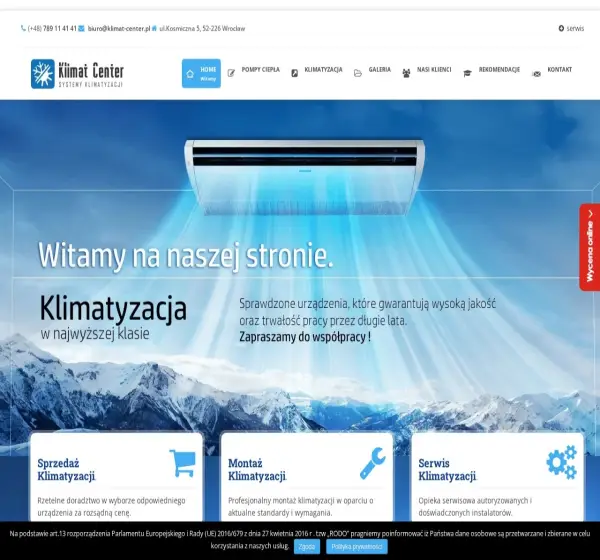The width and height of the screenshot is (600, 560).
Task: Expand the Wycena online side tab
Action: click(590, 247)
